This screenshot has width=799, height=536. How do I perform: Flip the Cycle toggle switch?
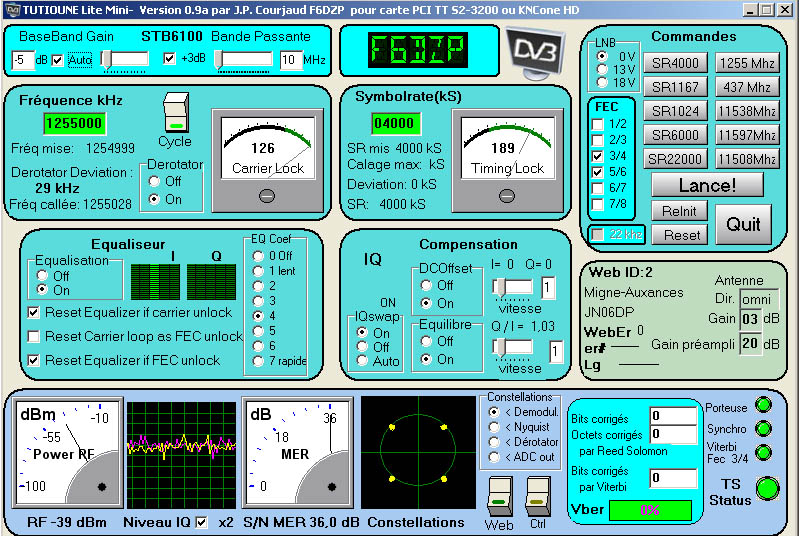pyautogui.click(x=176, y=113)
